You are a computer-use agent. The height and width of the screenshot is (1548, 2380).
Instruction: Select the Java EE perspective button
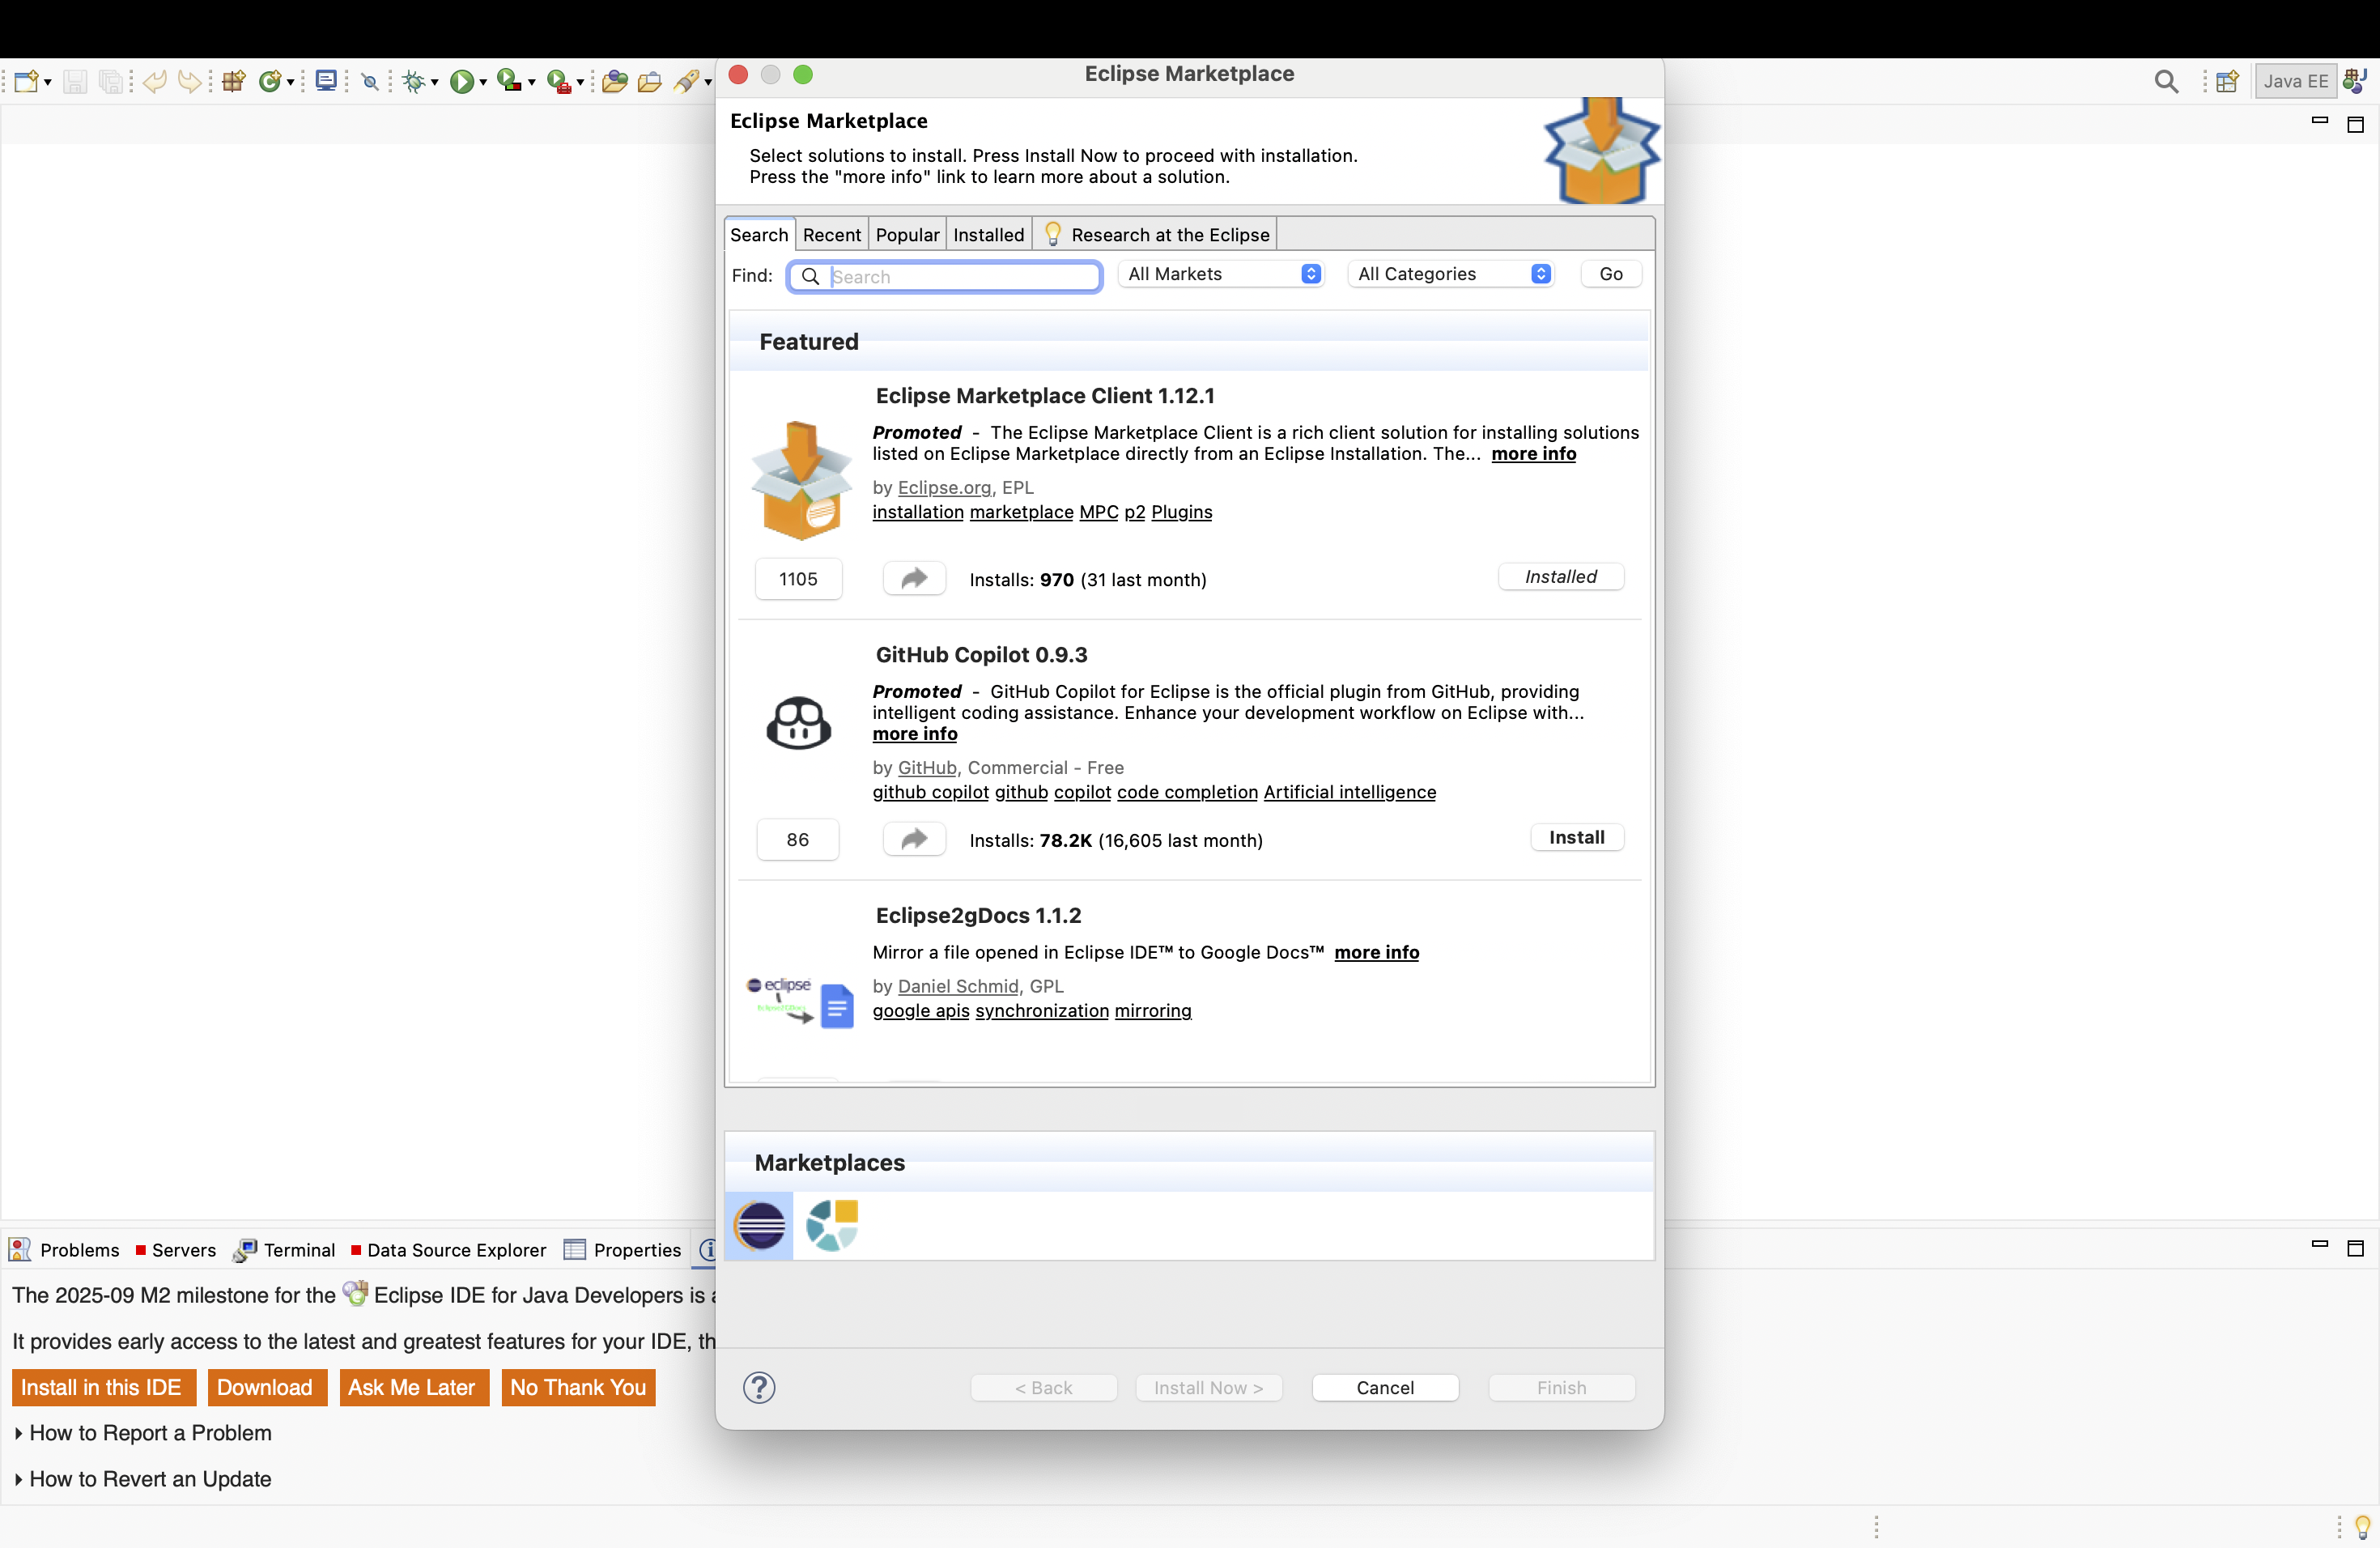2295,82
